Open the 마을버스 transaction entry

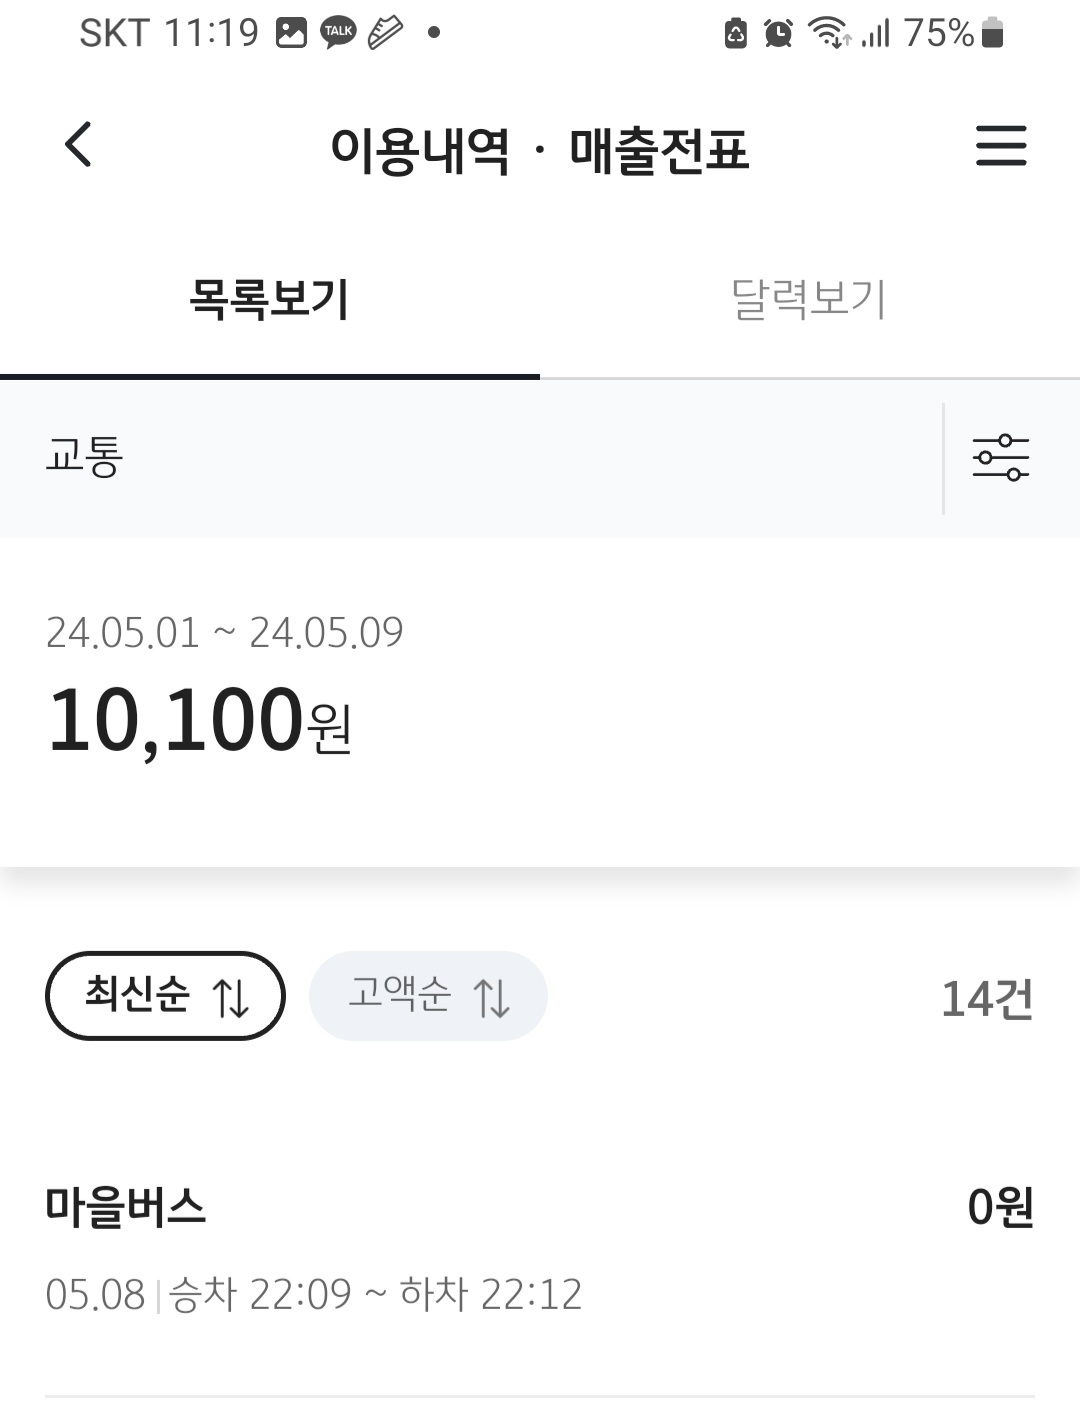pyautogui.click(x=126, y=1207)
